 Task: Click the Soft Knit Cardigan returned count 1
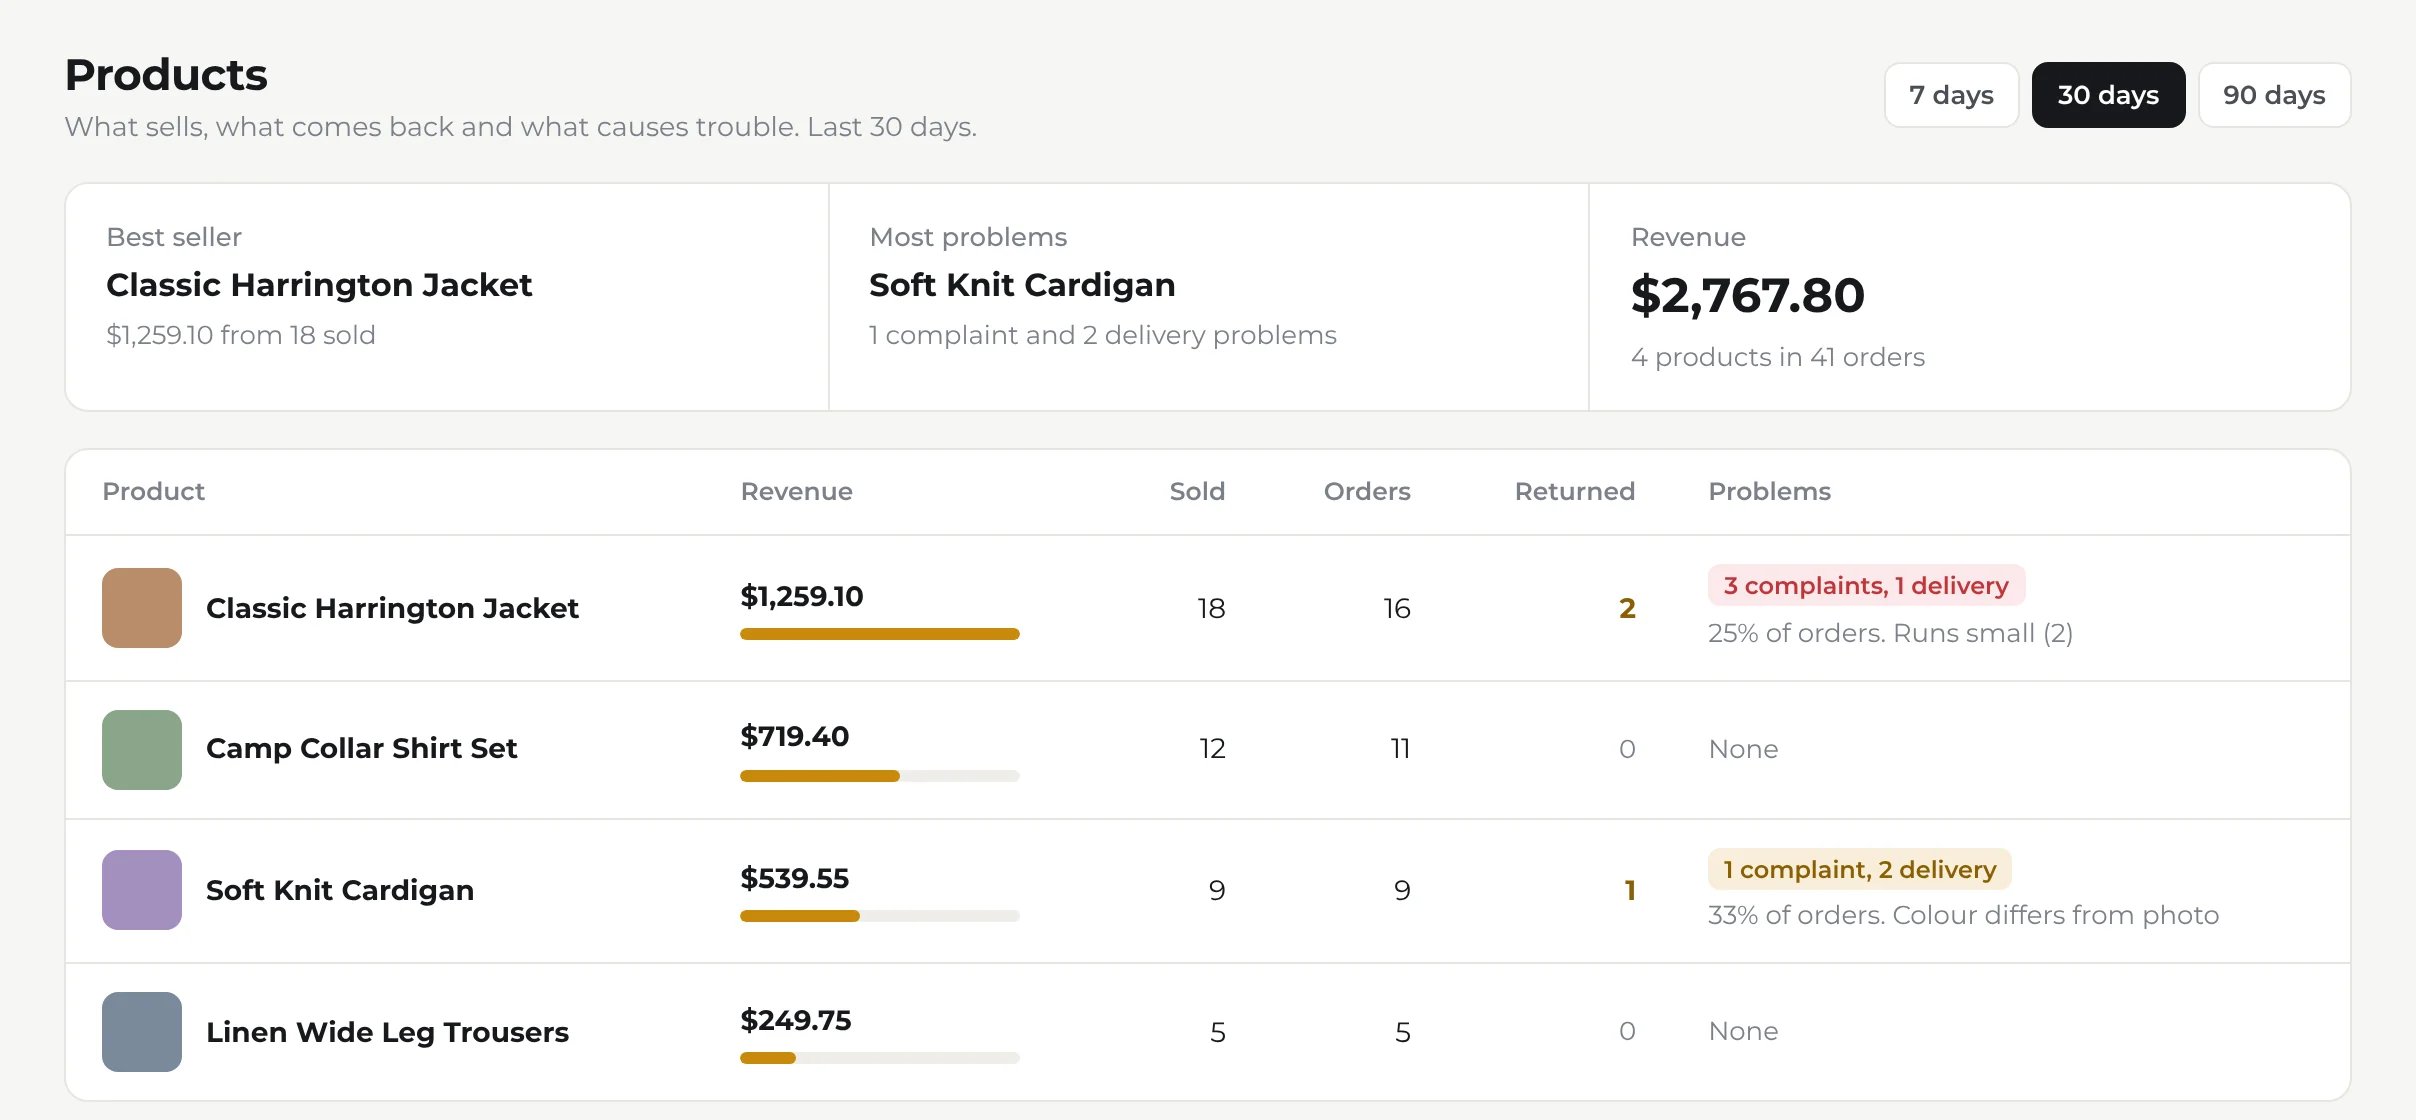click(x=1630, y=890)
